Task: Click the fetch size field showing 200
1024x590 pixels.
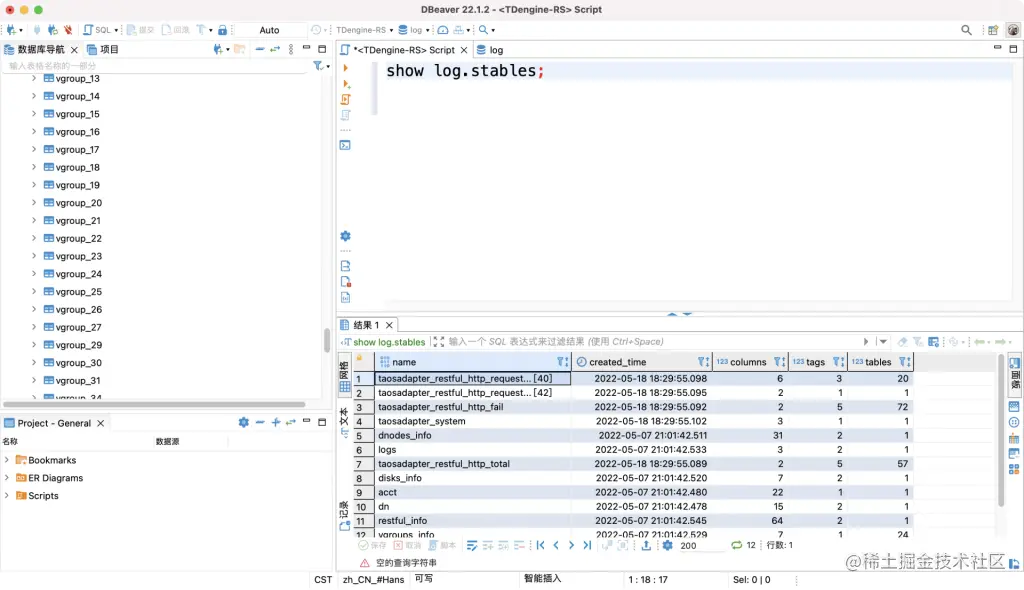Action: 690,545
